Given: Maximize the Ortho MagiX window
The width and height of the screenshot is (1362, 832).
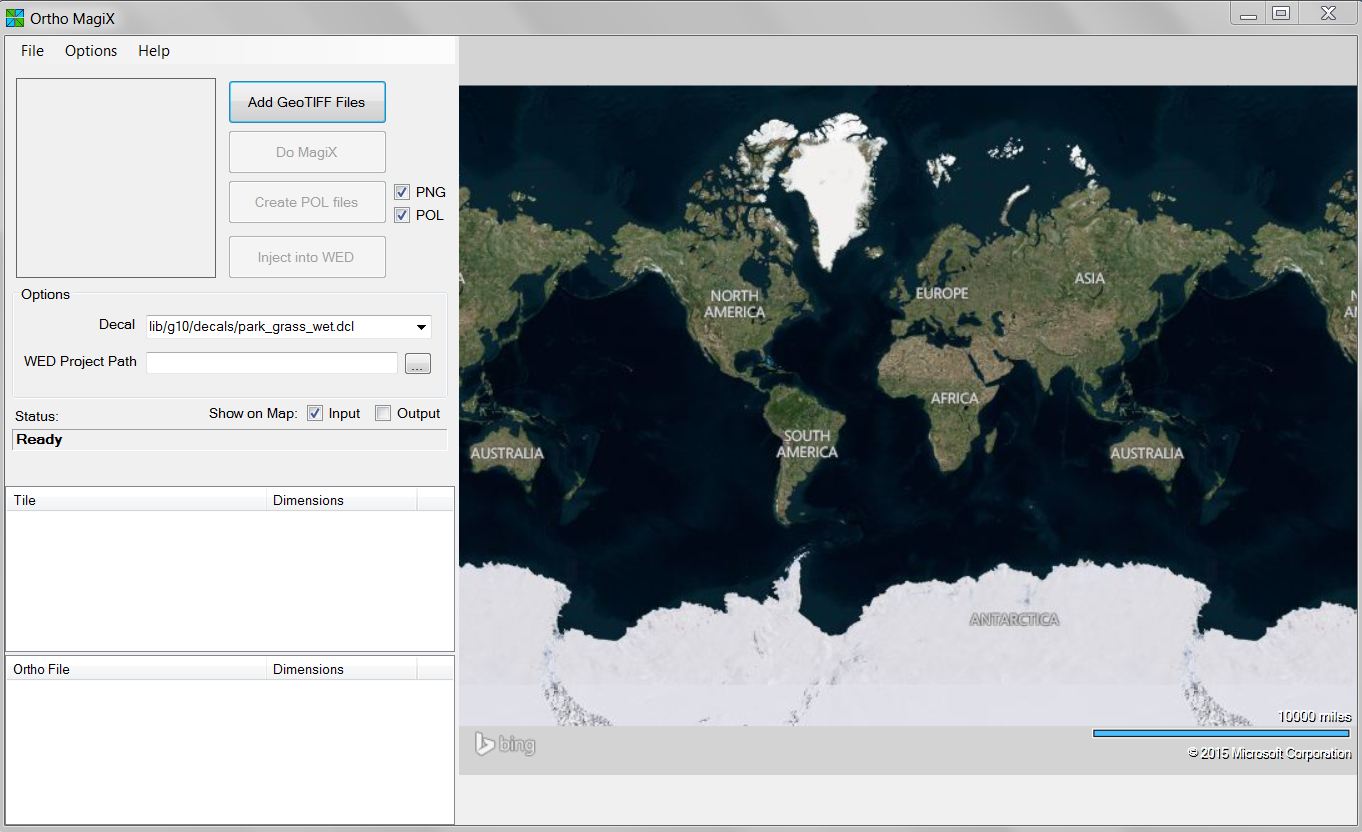Looking at the screenshot, I should pos(1281,14).
